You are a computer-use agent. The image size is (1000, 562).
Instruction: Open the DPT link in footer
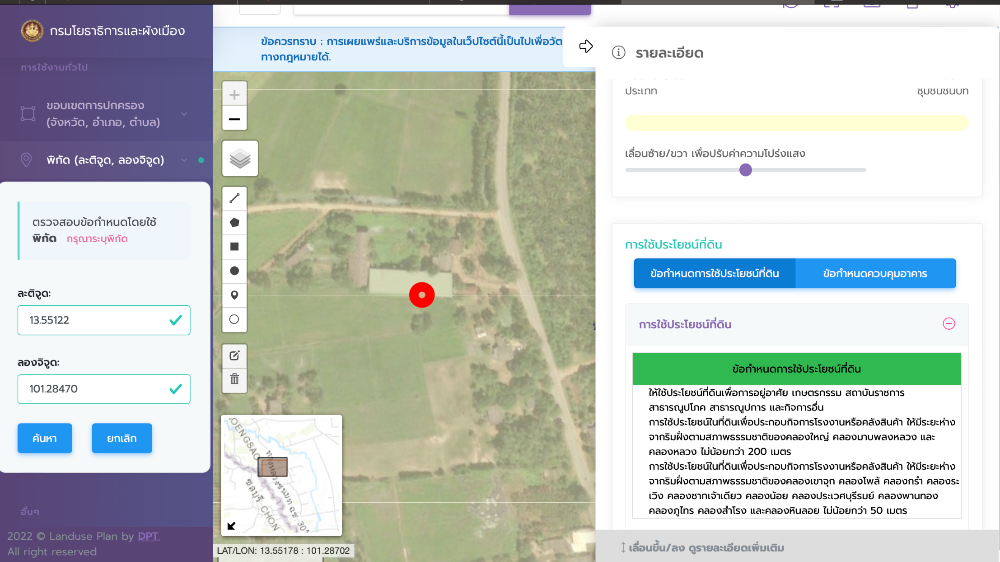click(148, 536)
